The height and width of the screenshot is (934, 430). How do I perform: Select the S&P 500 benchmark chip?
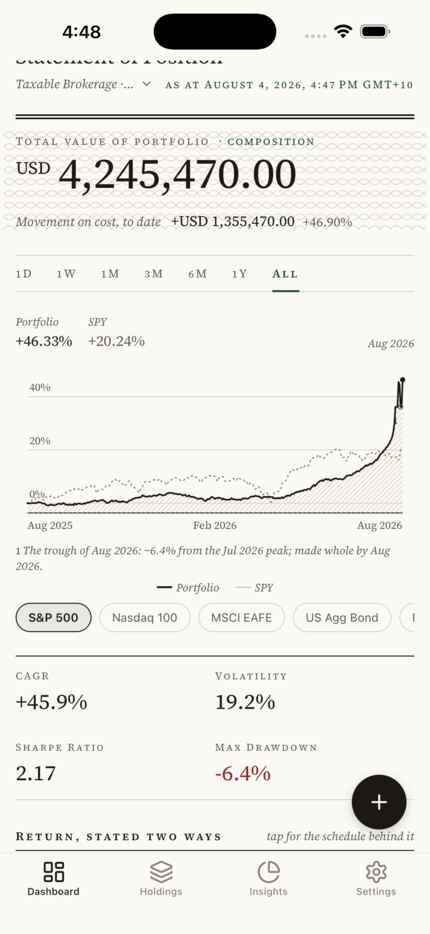coord(53,617)
